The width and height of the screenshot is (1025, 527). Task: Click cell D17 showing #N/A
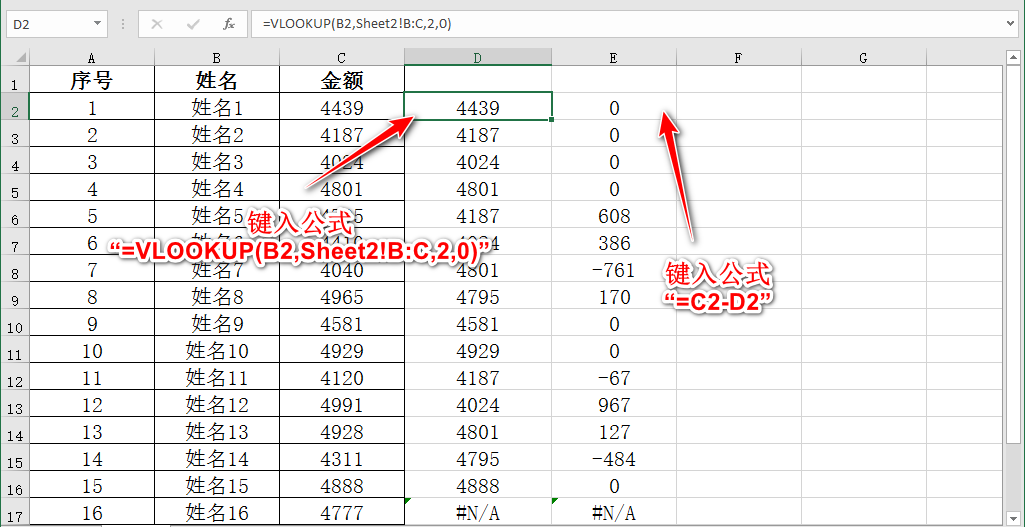pyautogui.click(x=478, y=513)
